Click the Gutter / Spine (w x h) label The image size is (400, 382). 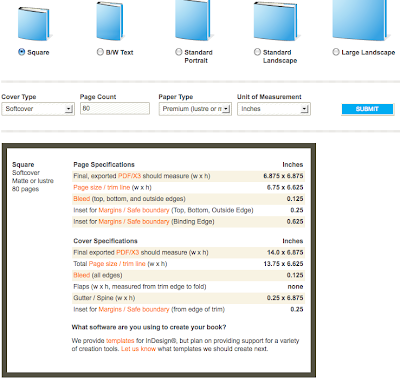coord(104,298)
